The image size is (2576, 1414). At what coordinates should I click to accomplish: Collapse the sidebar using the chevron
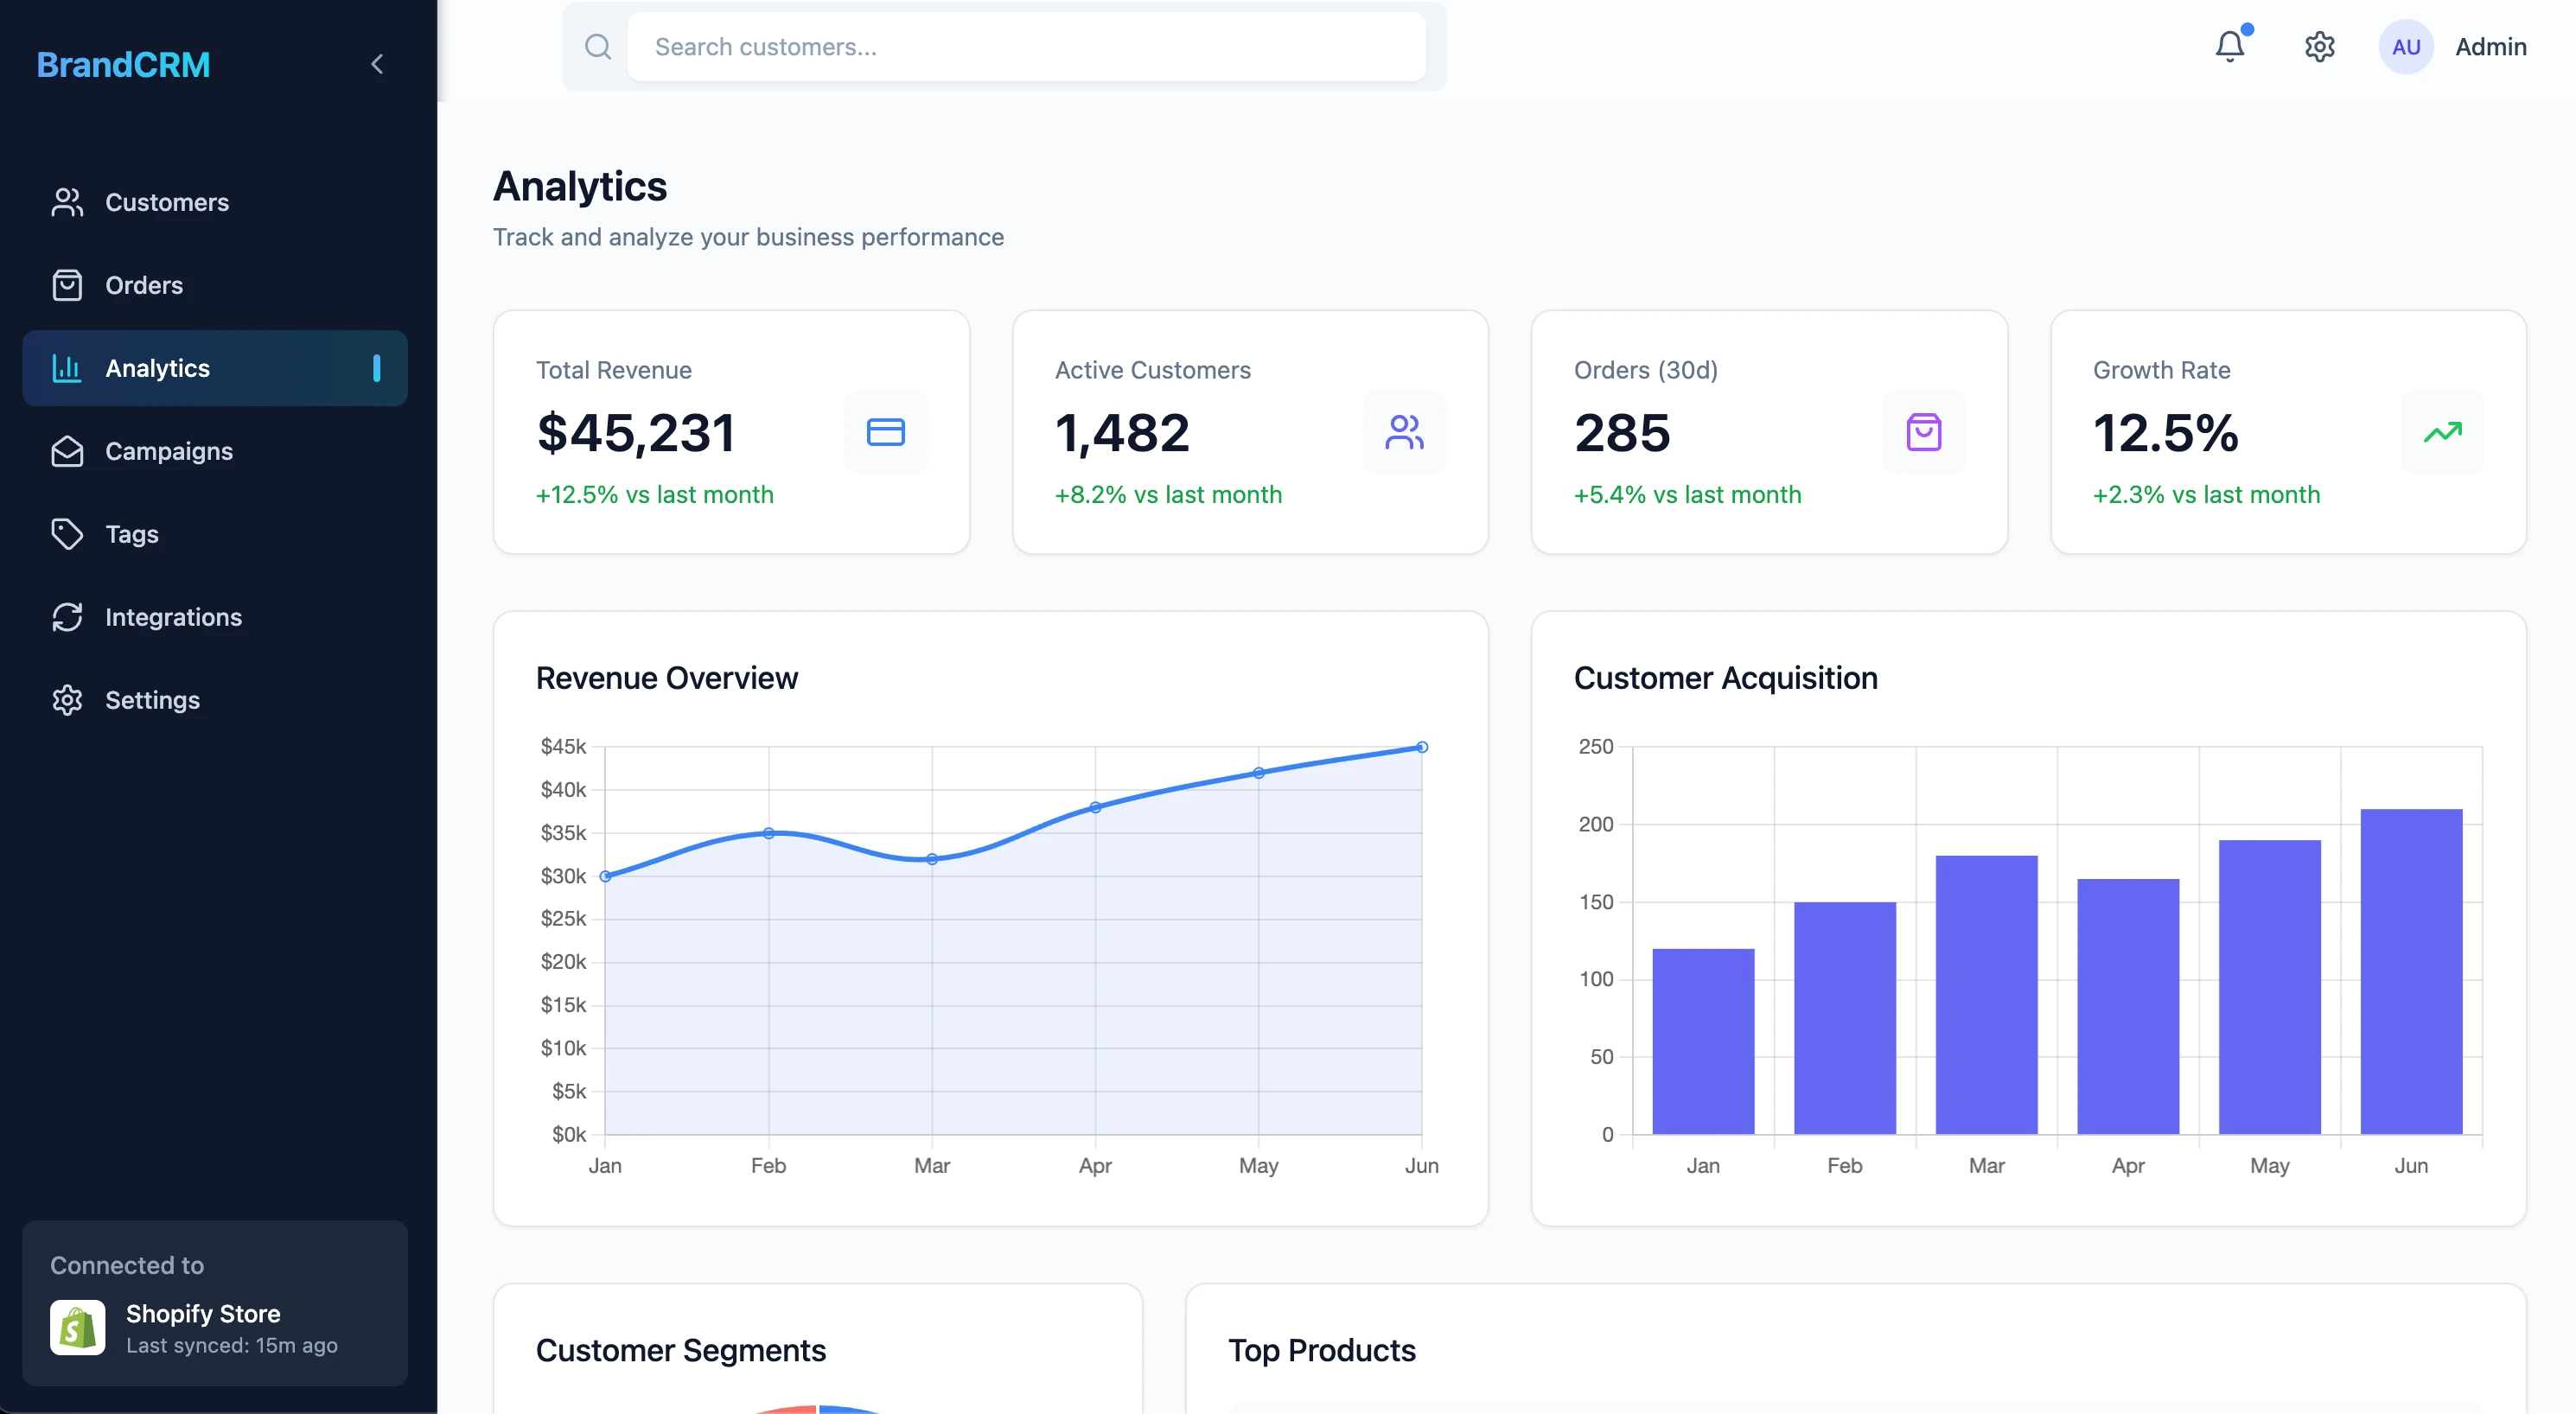tap(378, 63)
